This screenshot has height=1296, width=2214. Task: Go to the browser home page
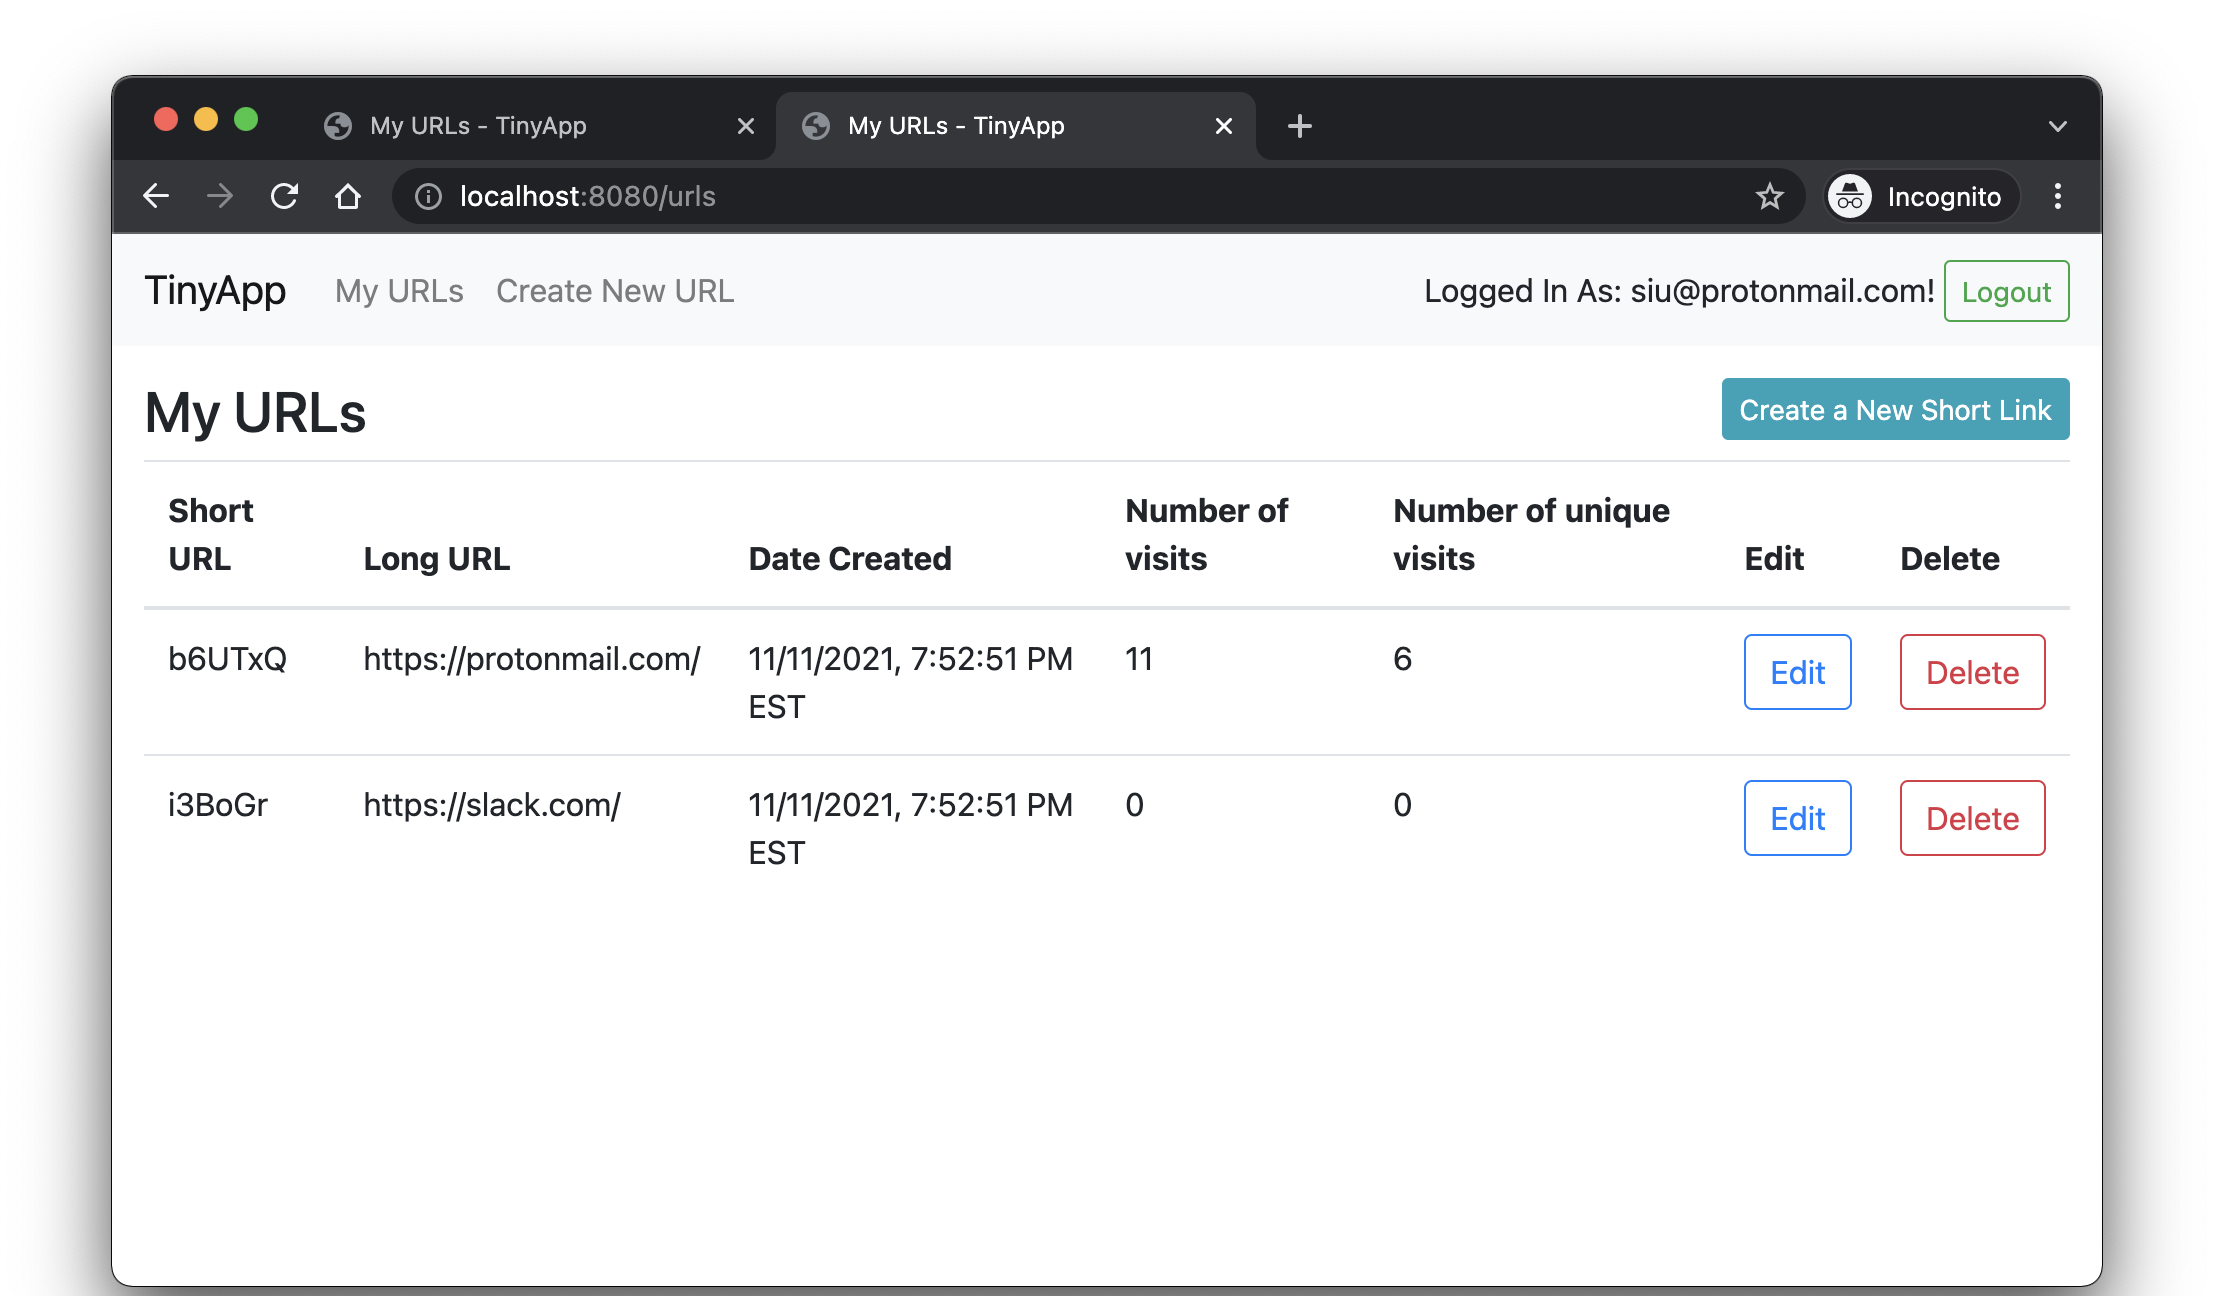348,196
